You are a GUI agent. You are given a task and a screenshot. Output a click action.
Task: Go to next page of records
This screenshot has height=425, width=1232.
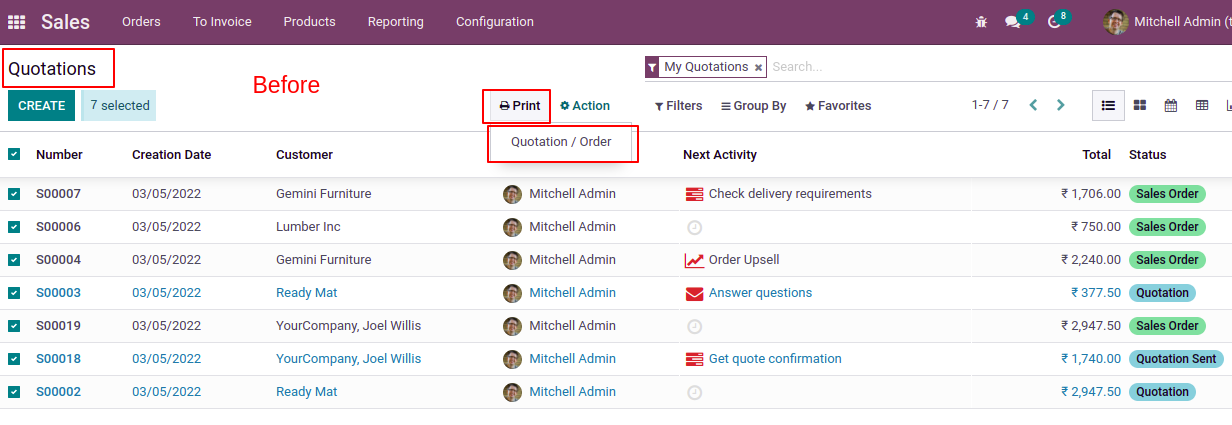1061,105
